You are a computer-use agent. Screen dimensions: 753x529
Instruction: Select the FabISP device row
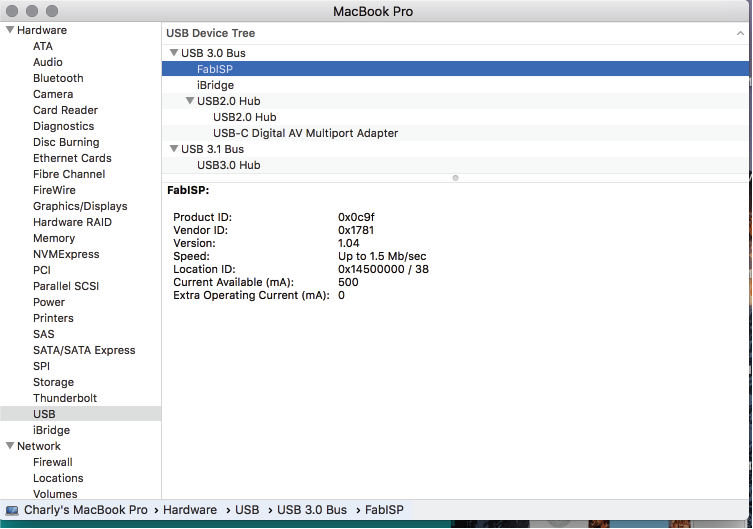click(455, 69)
